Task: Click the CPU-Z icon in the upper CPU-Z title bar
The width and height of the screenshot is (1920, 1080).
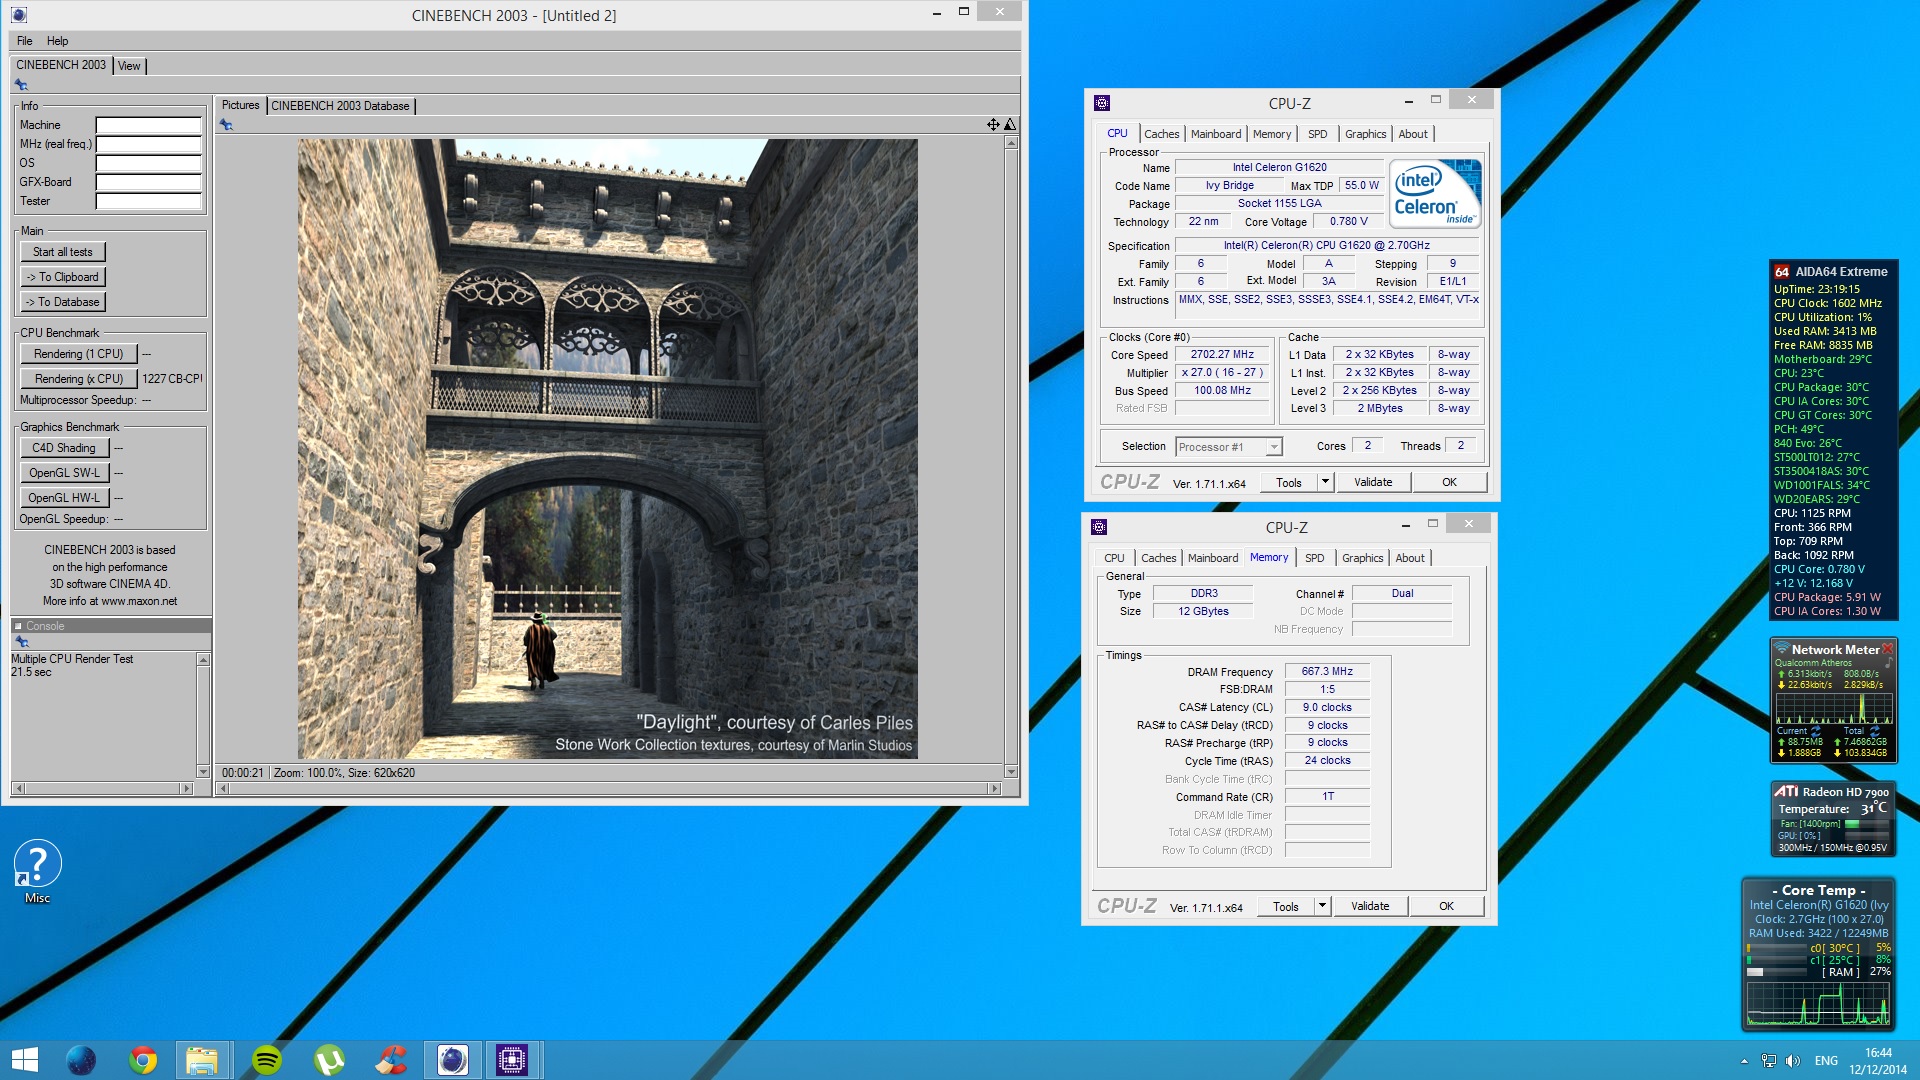Action: tap(1102, 102)
